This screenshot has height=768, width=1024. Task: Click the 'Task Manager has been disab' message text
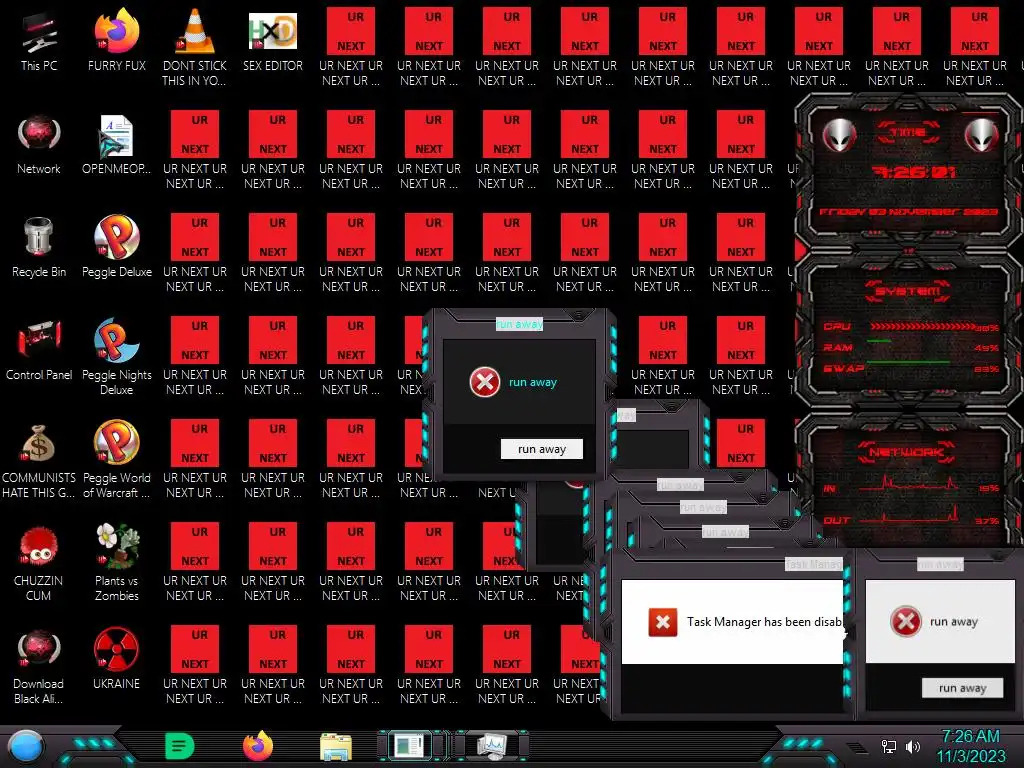click(x=764, y=622)
